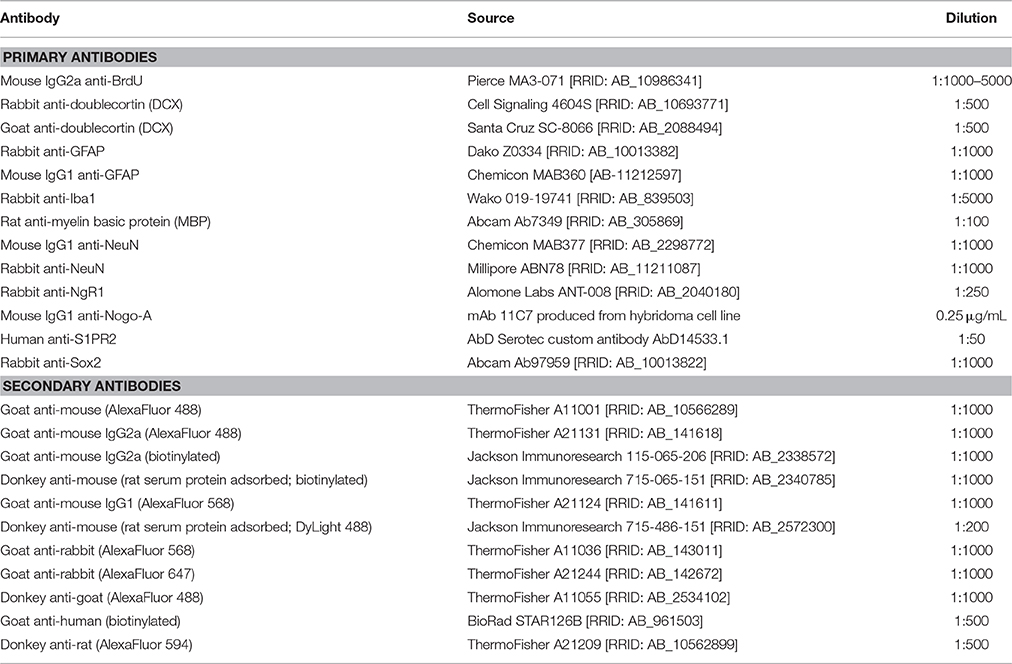Click Alomone Labs ANT-008 source entry
Screen dimensions: 1012x664
pos(603,292)
